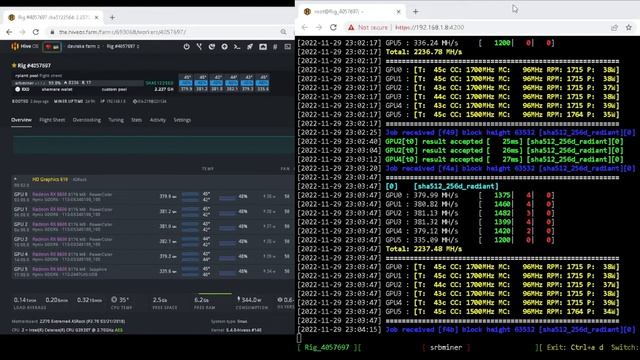This screenshot has width=640, height=360.
Task: Click the 2.5 GB free space value
Action: coord(160,300)
